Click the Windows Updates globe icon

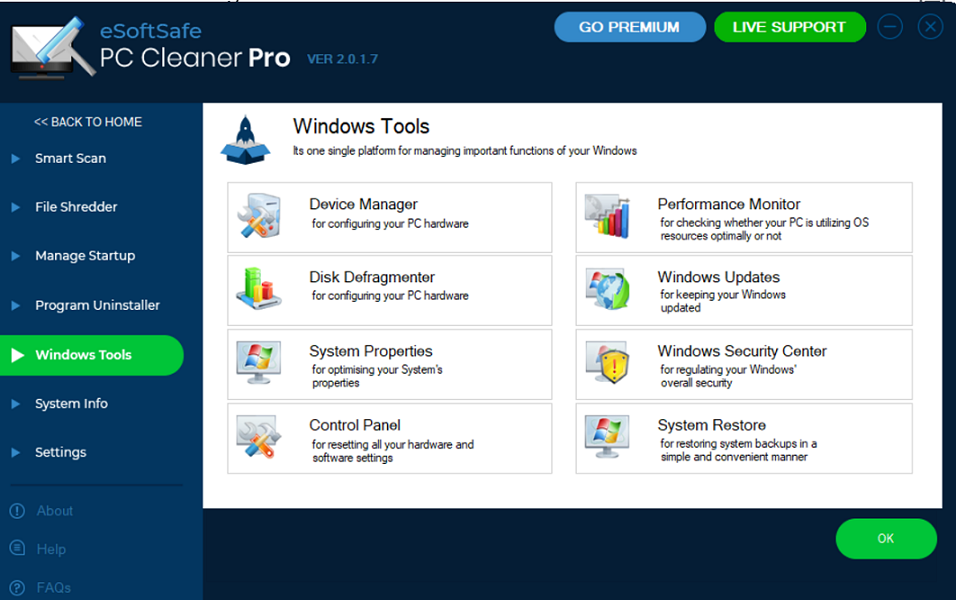click(607, 288)
